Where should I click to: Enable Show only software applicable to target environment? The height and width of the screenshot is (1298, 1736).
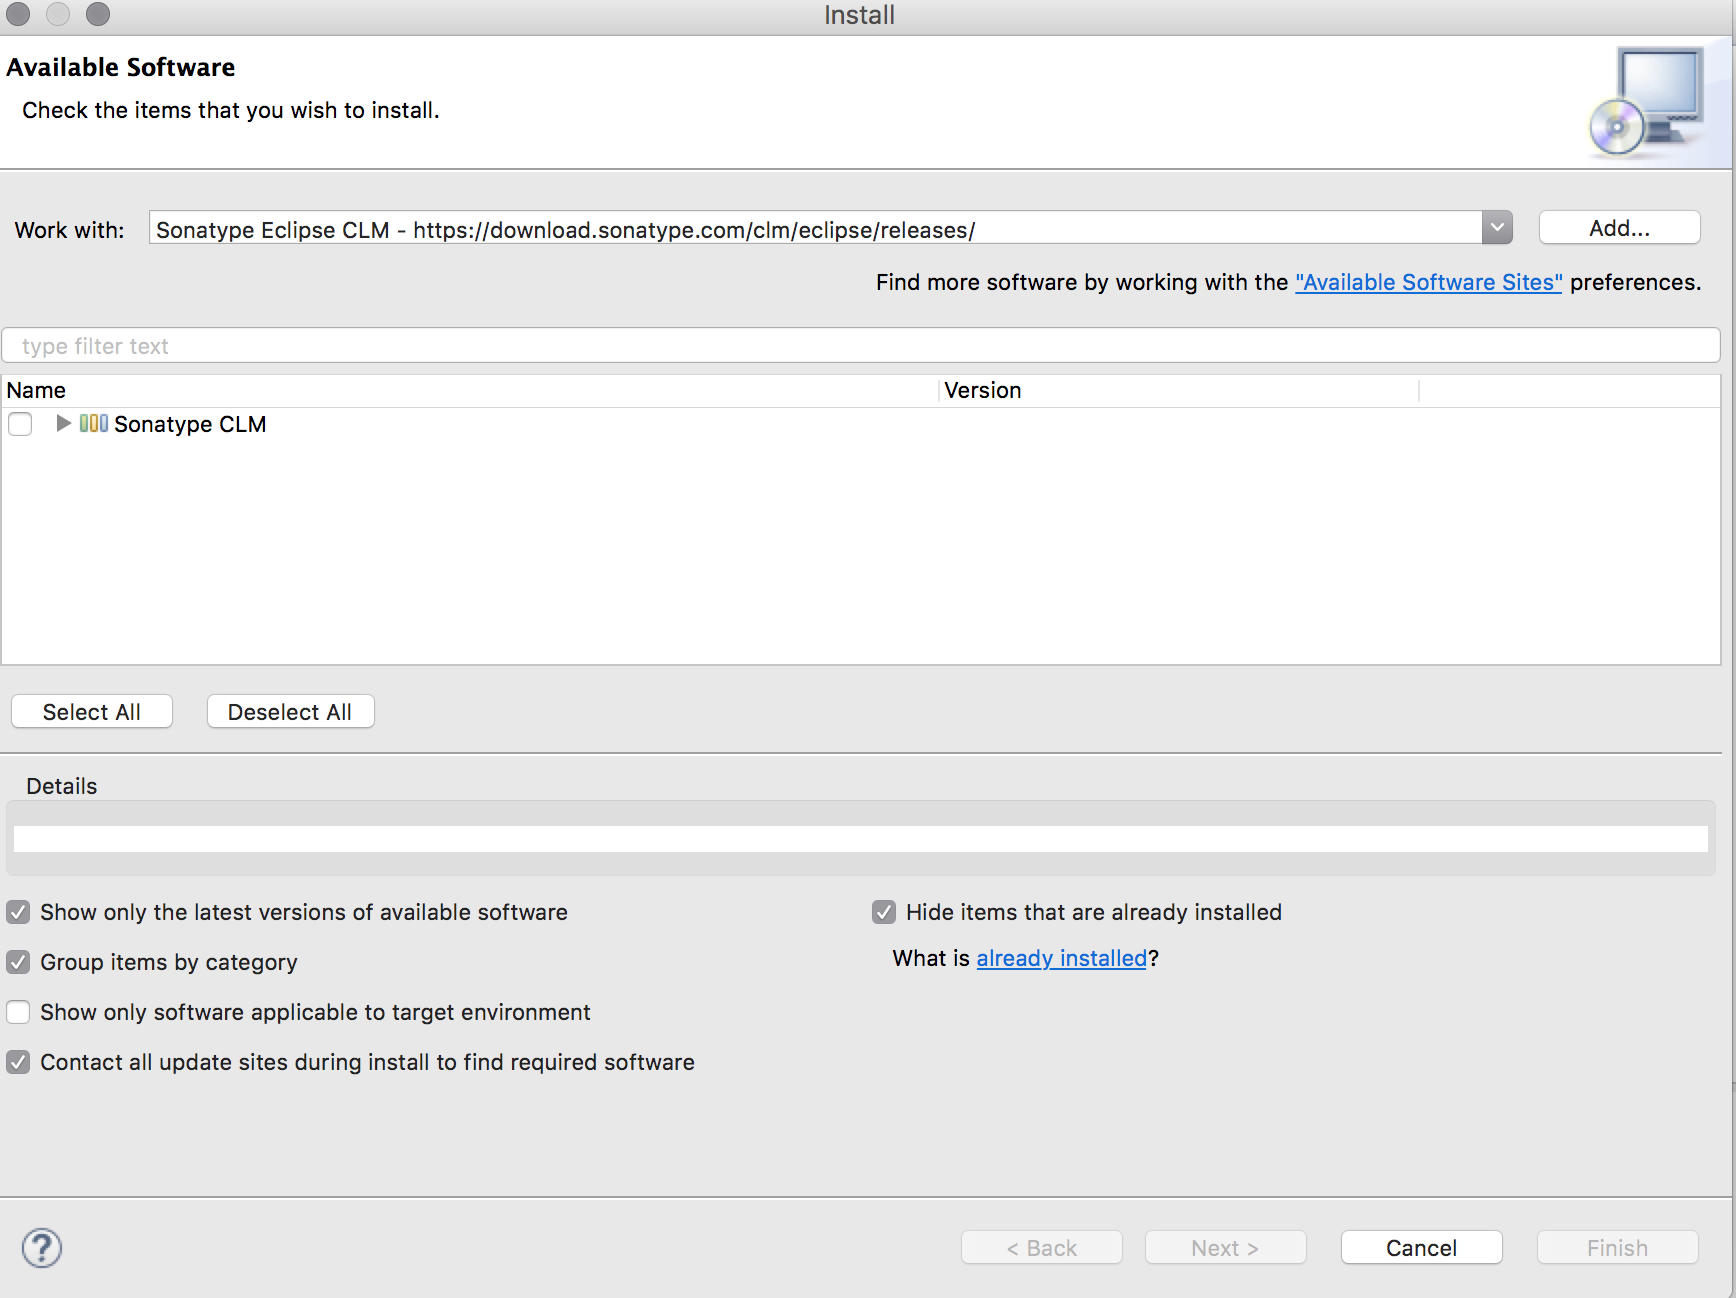[x=18, y=1012]
